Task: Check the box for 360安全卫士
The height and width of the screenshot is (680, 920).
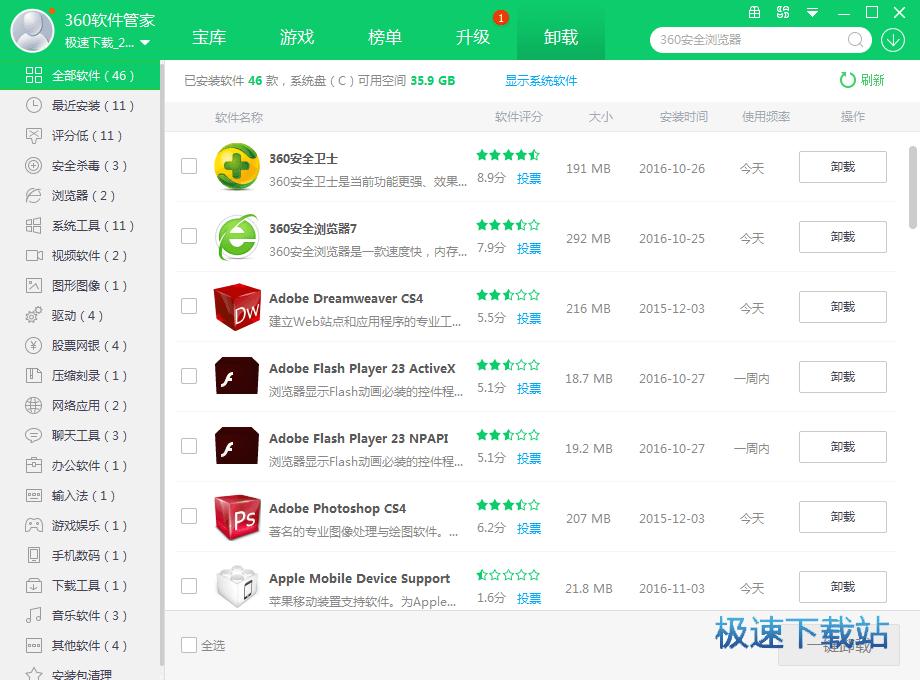Action: coord(189,166)
